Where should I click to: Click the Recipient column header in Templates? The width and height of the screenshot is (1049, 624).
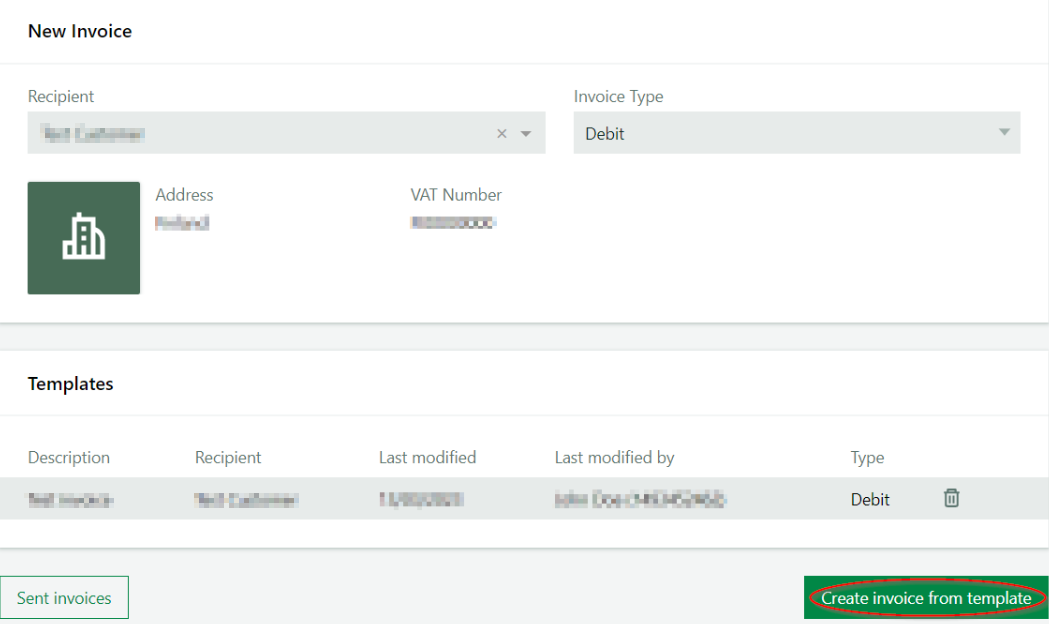tap(228, 458)
